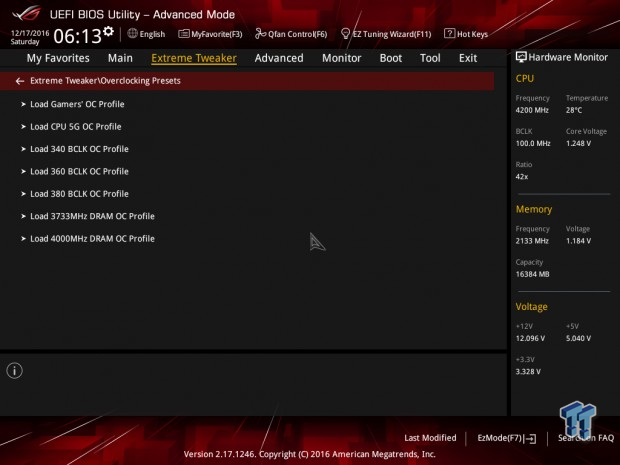Click Memory voltage value 1.184 V
620x465 pixels.
tap(578, 241)
